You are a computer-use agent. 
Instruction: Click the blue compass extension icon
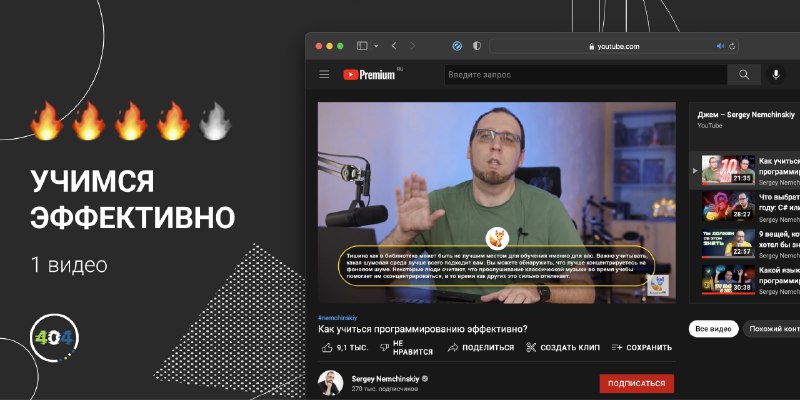(457, 46)
